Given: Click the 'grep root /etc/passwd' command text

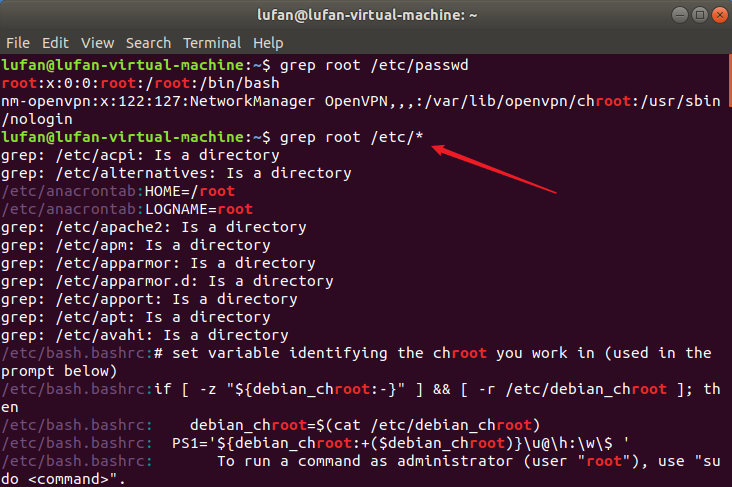Looking at the screenshot, I should [x=374, y=65].
